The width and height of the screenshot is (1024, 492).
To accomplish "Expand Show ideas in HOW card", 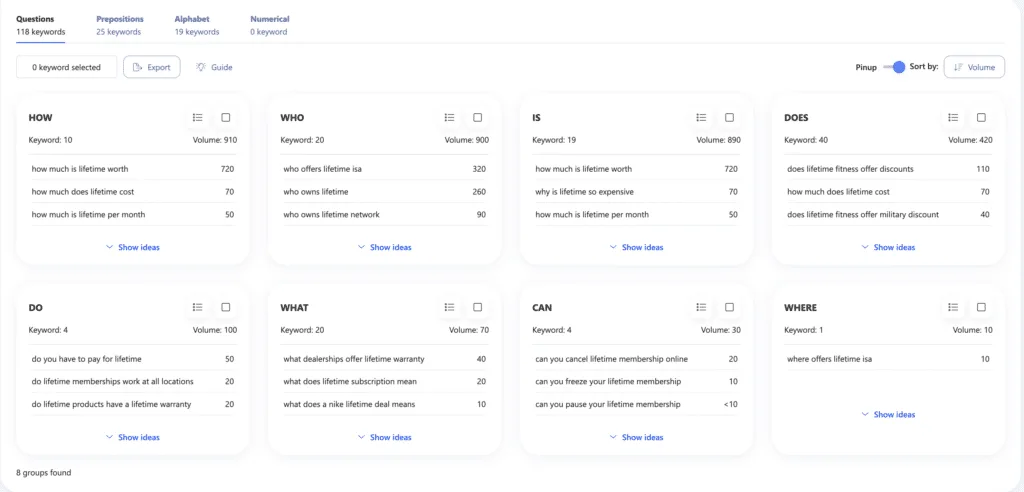I will (x=133, y=247).
